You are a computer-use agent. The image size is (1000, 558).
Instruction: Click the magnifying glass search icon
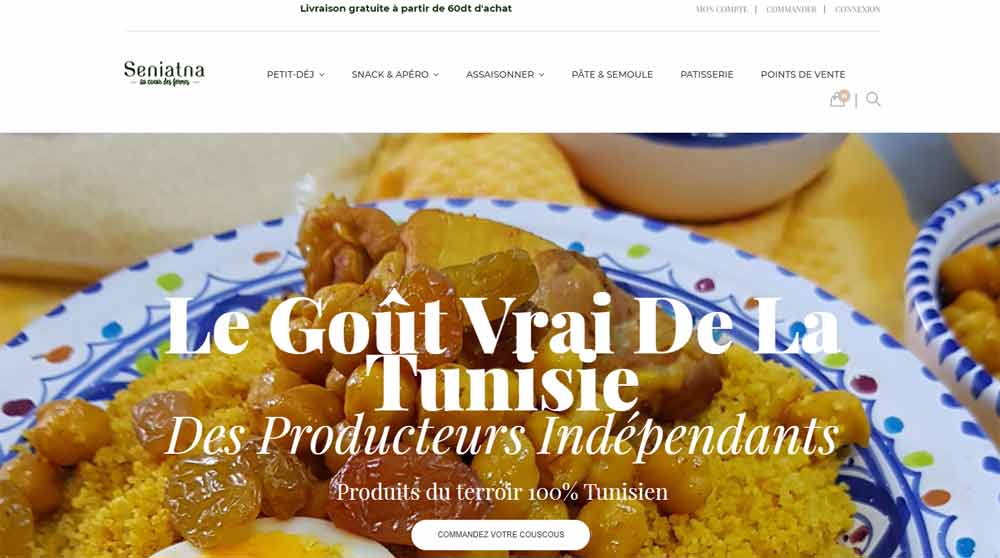coord(873,99)
